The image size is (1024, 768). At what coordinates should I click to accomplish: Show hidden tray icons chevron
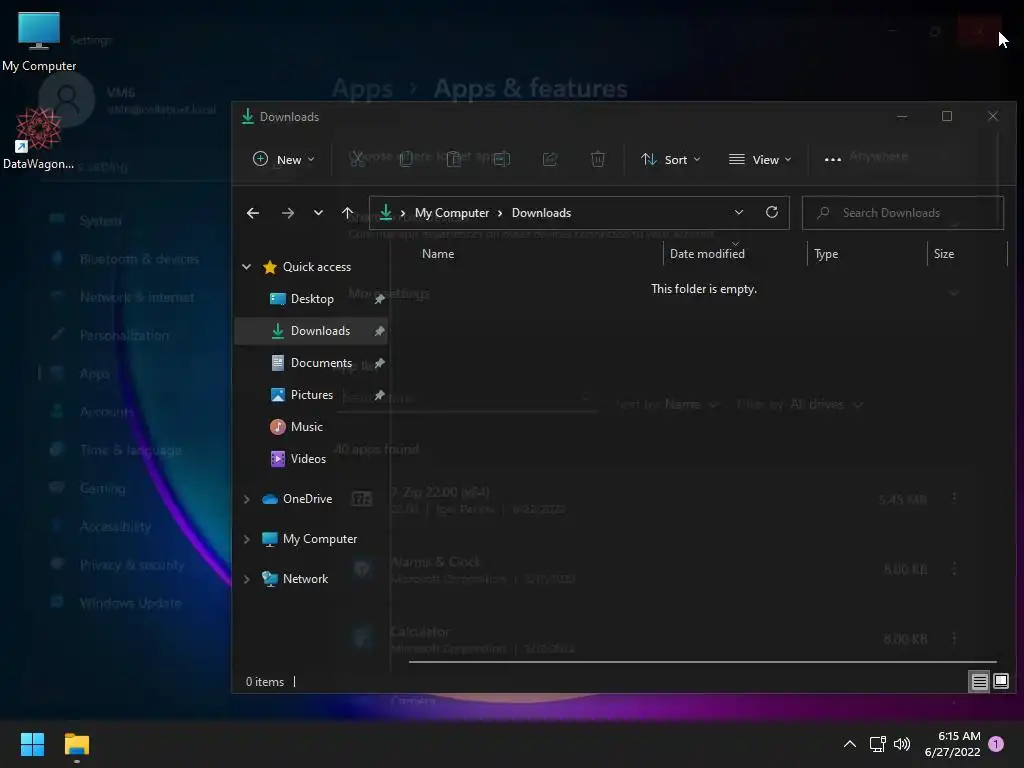pos(850,744)
